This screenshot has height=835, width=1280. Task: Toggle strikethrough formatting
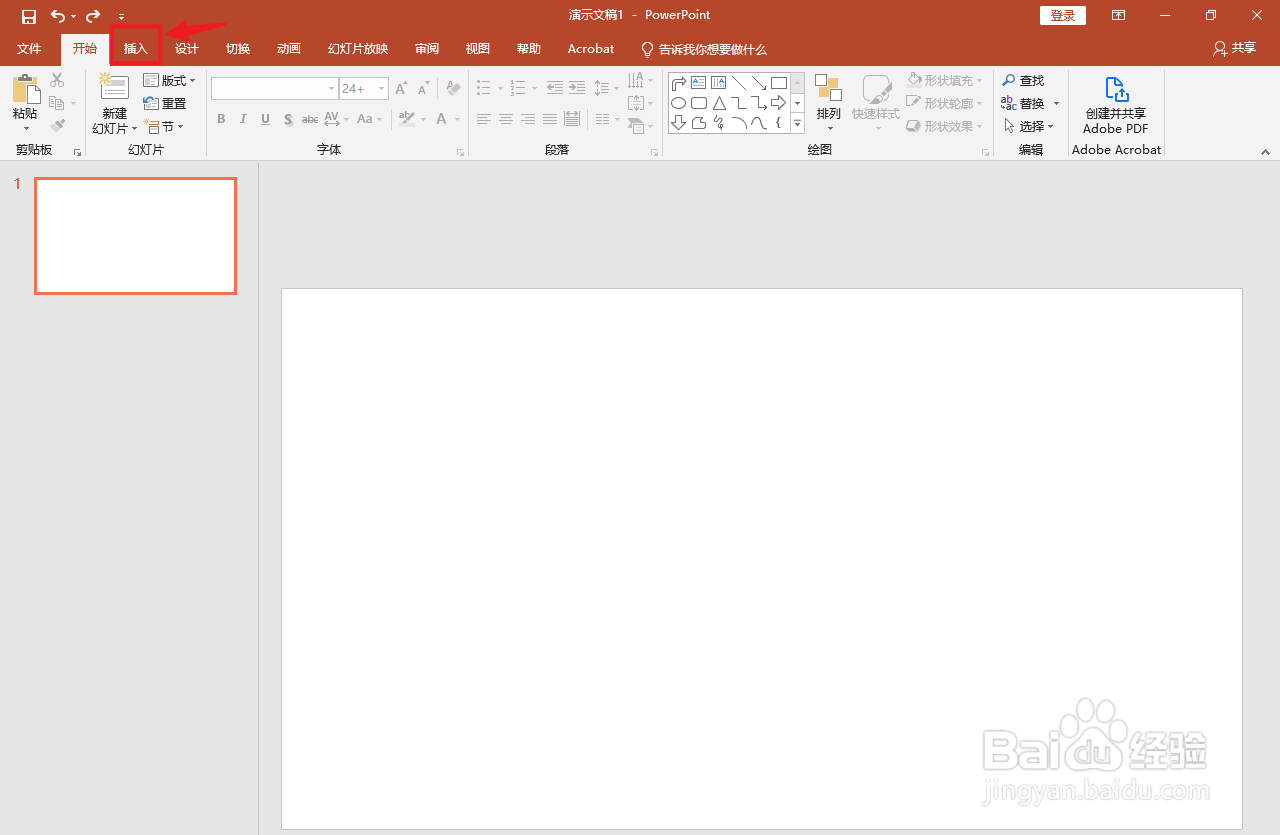tap(310, 119)
